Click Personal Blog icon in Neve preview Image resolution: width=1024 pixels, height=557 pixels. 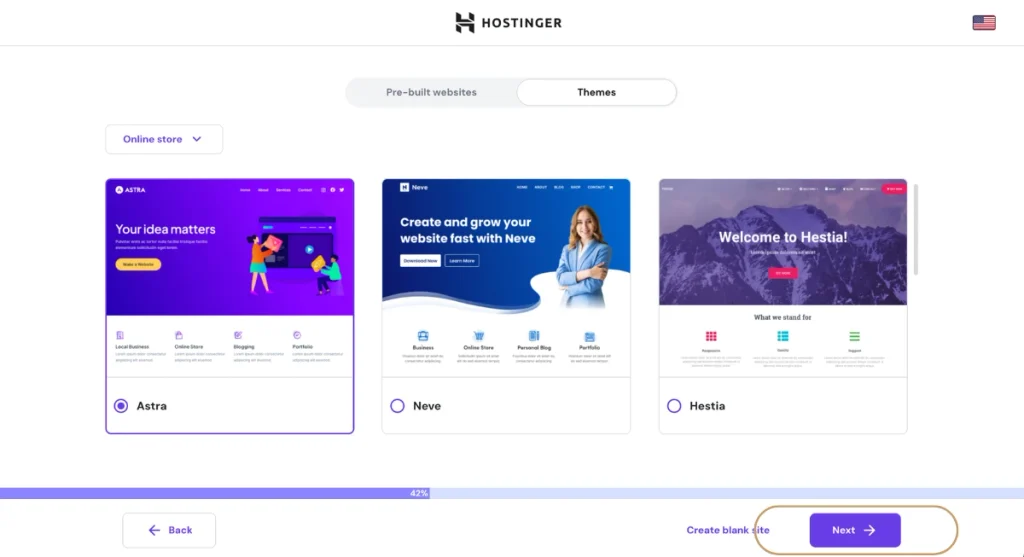click(x=534, y=336)
